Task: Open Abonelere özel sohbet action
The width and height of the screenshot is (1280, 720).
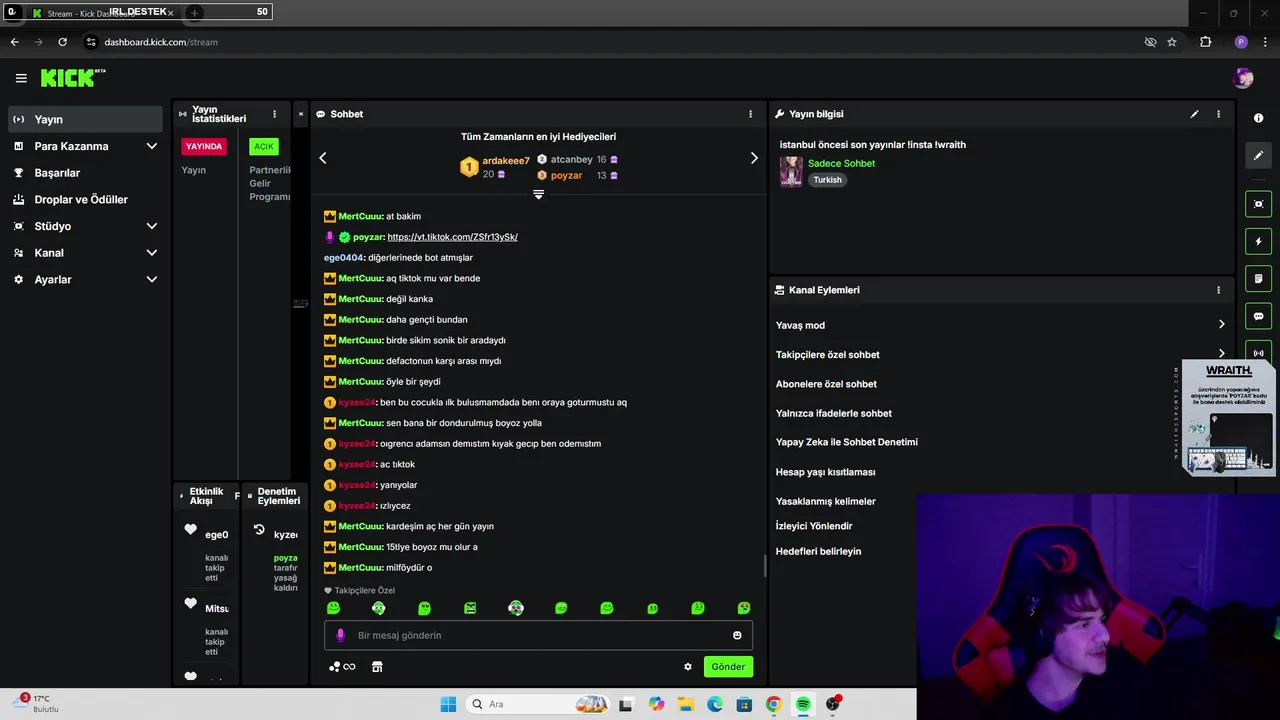Action: (826, 384)
